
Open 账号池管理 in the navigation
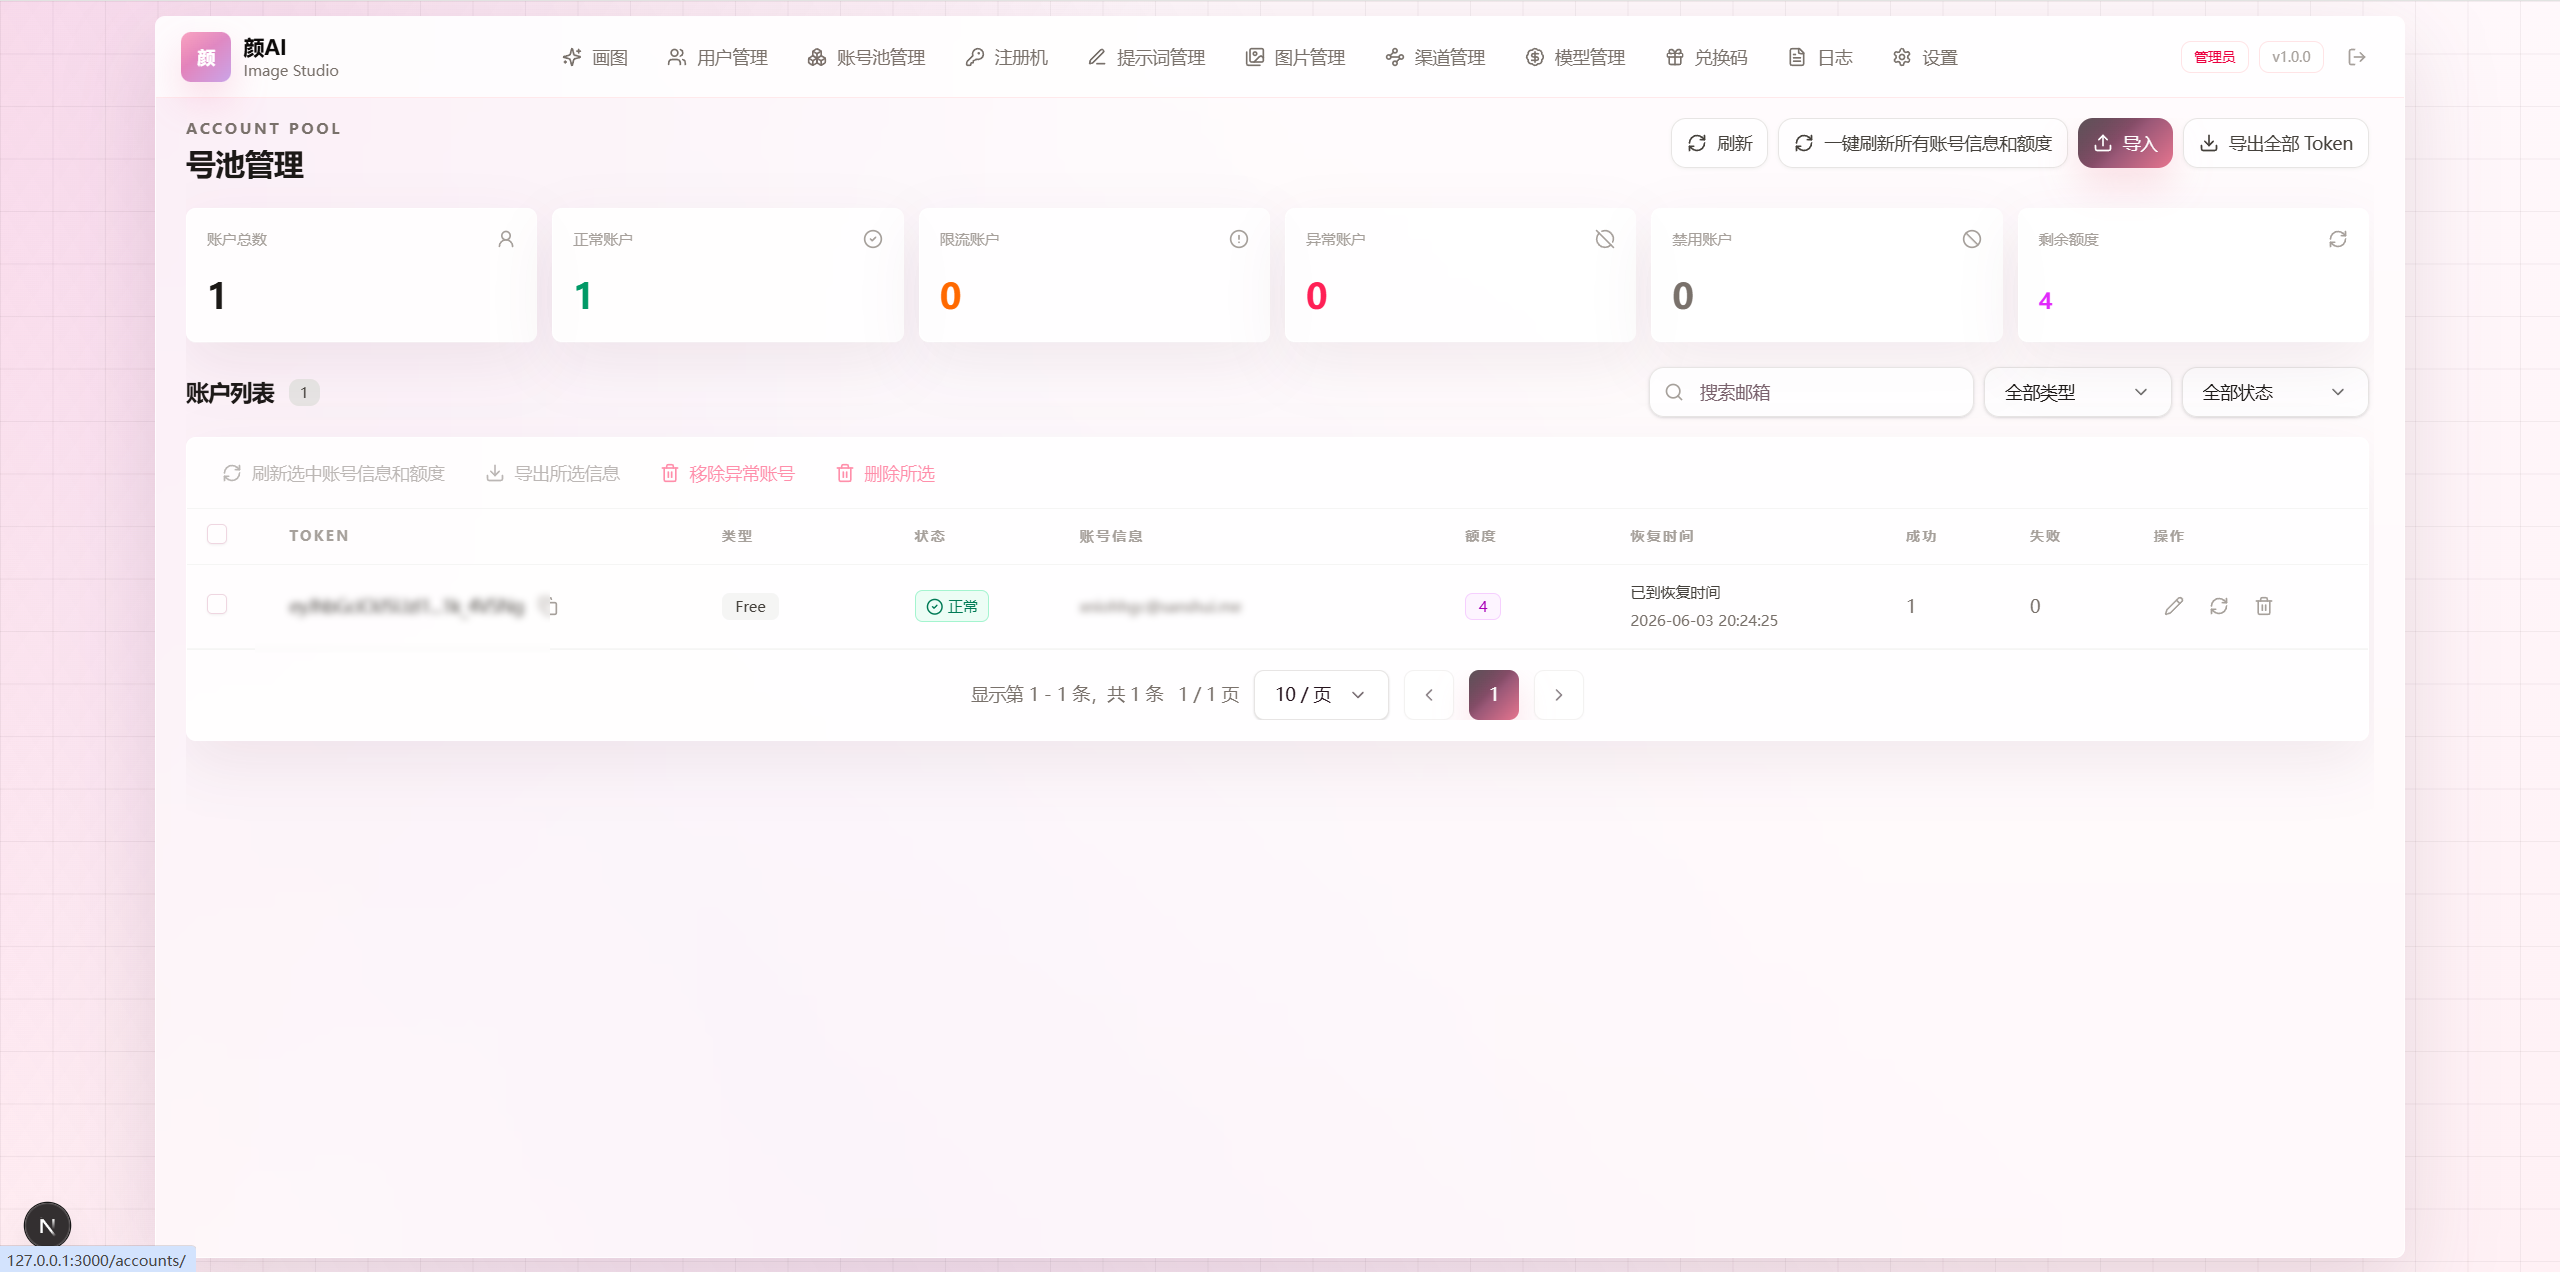pos(866,57)
